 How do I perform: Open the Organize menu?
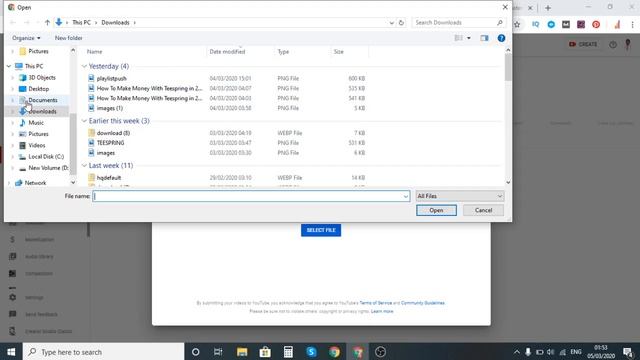coord(26,38)
